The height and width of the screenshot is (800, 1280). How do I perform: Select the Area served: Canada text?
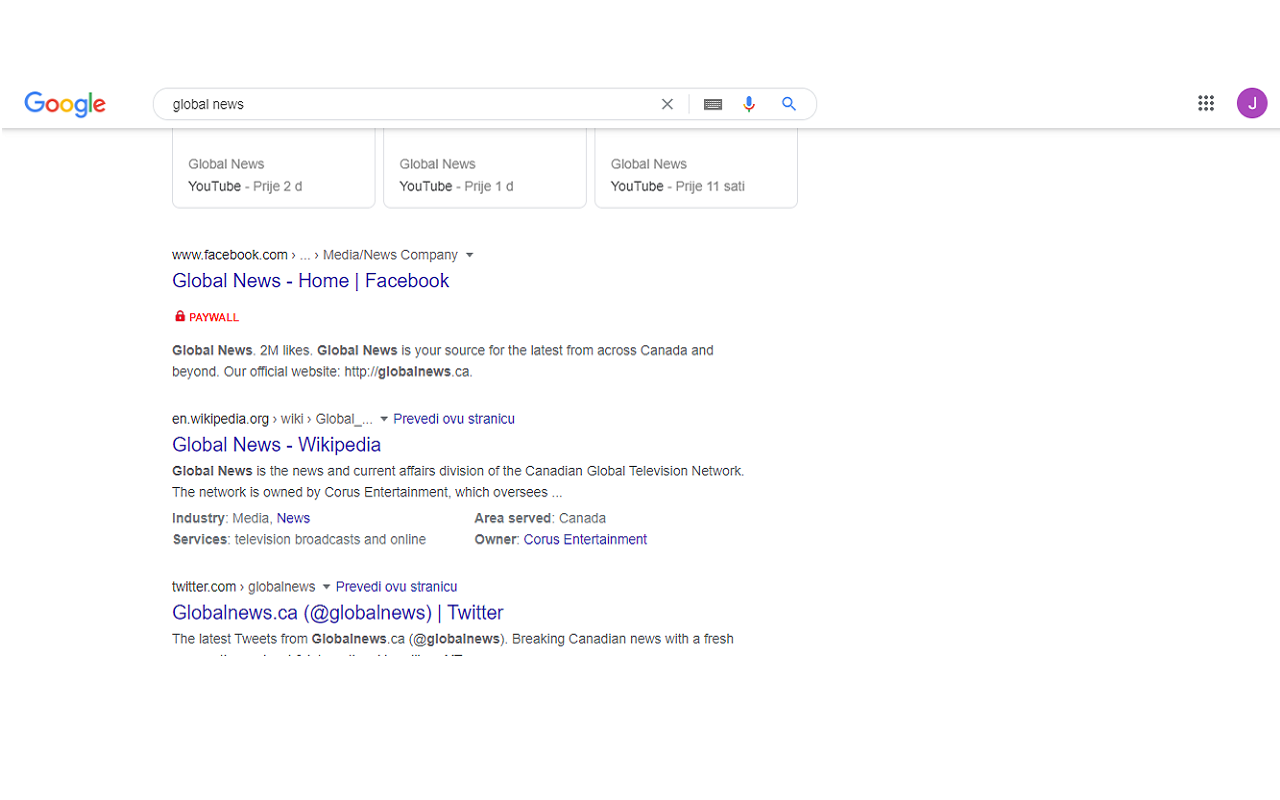(x=540, y=518)
